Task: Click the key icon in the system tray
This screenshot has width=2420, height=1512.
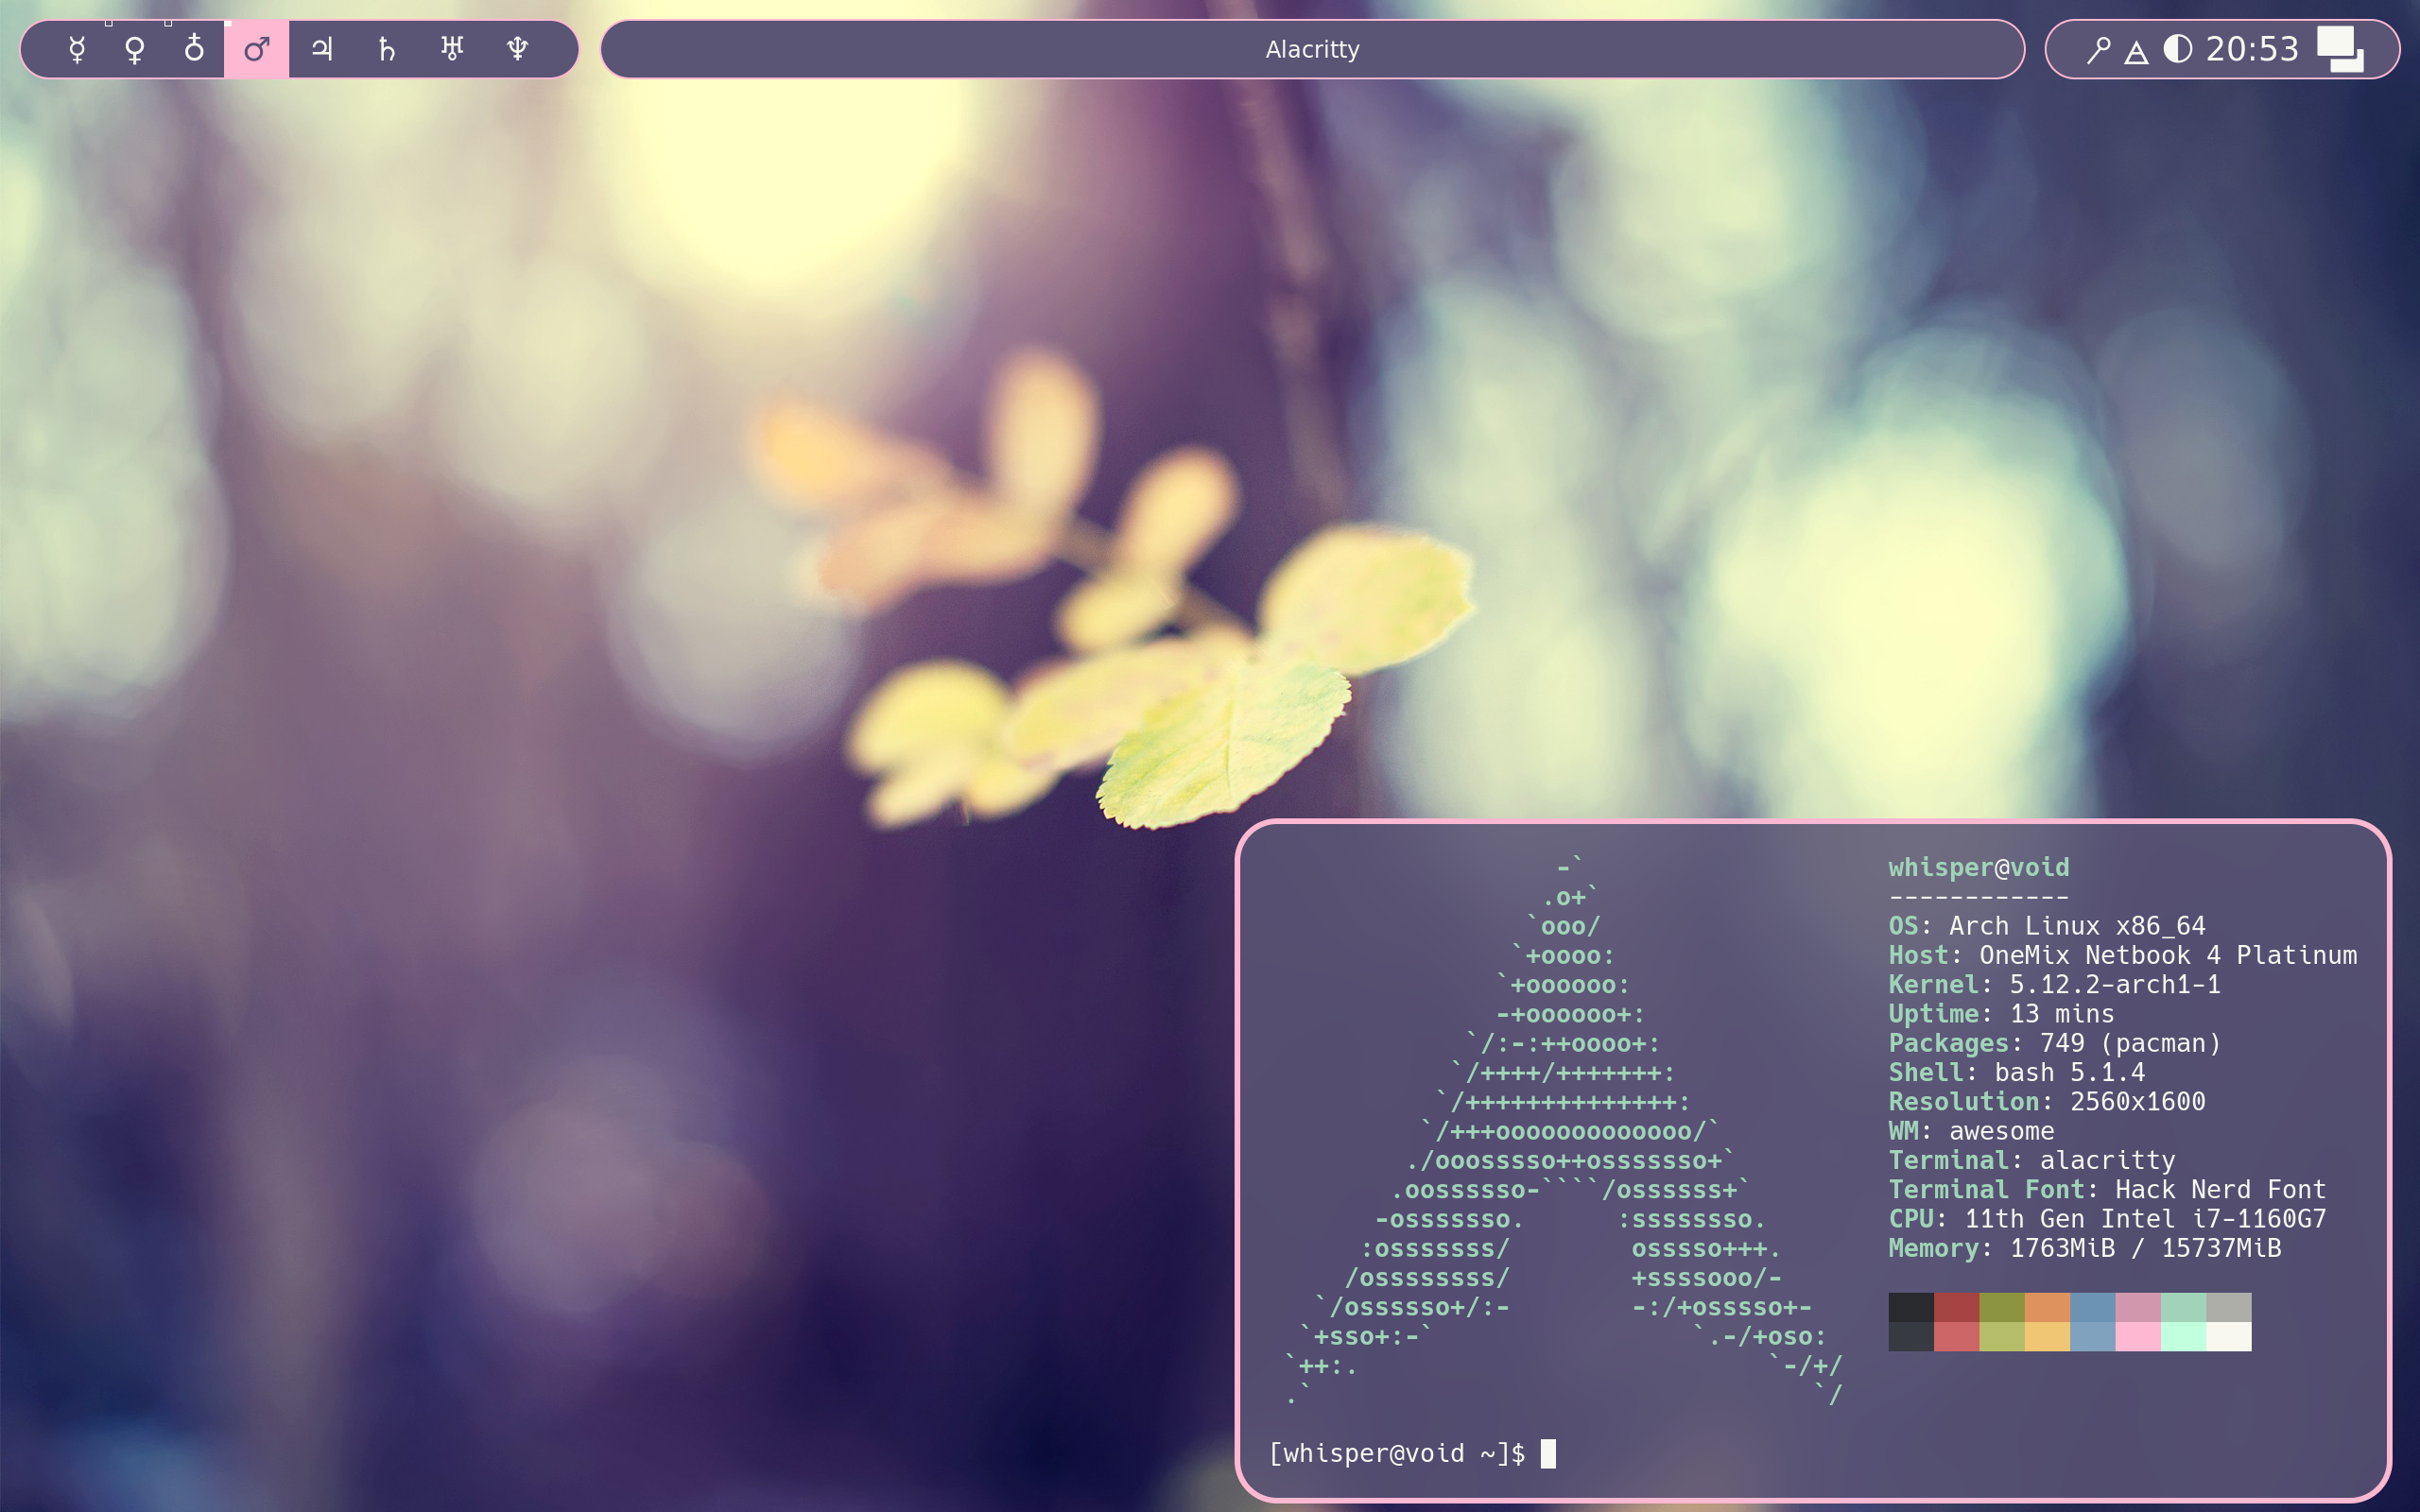Action: 2098,50
